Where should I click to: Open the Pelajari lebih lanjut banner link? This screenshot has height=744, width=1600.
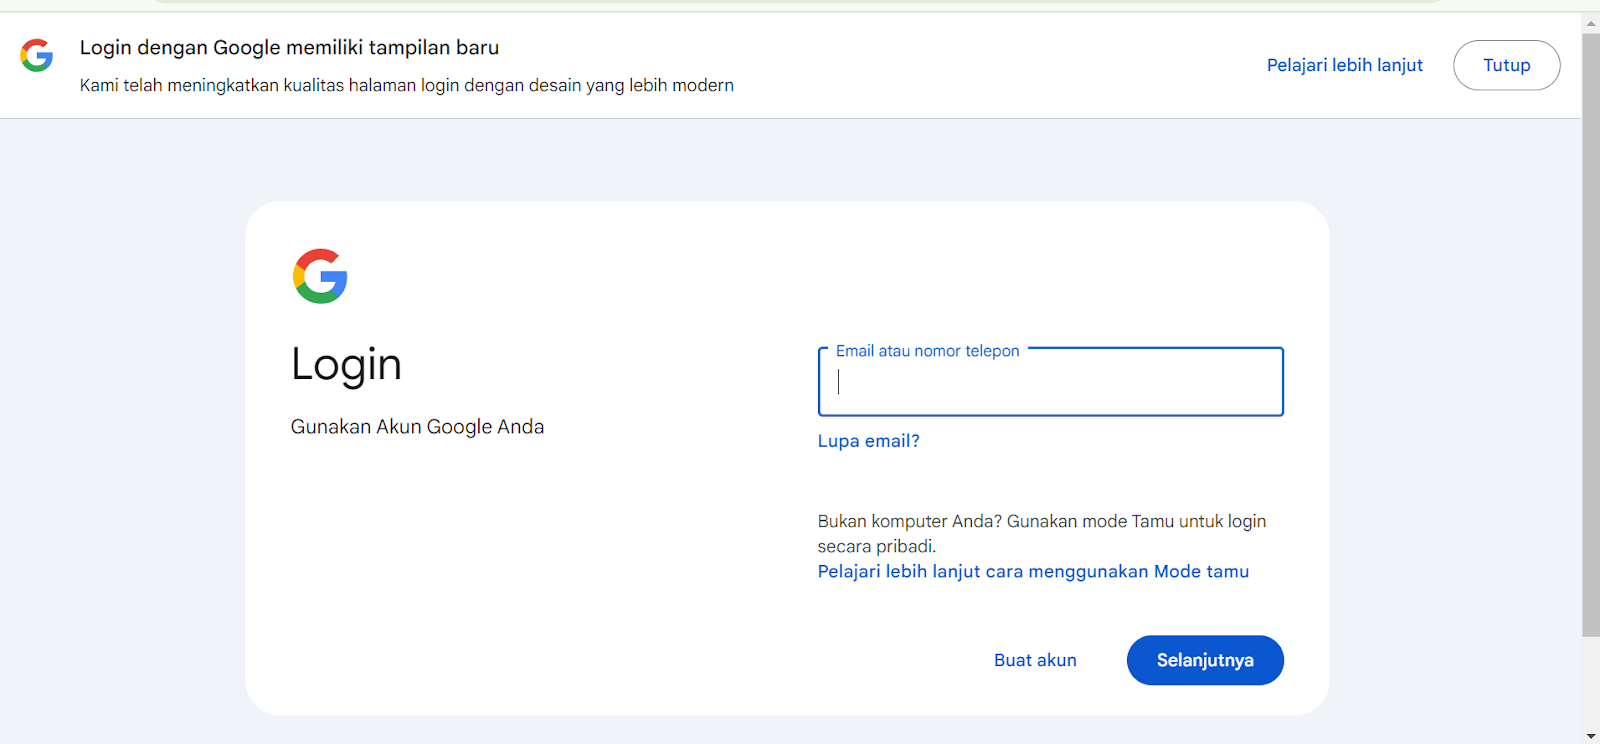coord(1344,65)
